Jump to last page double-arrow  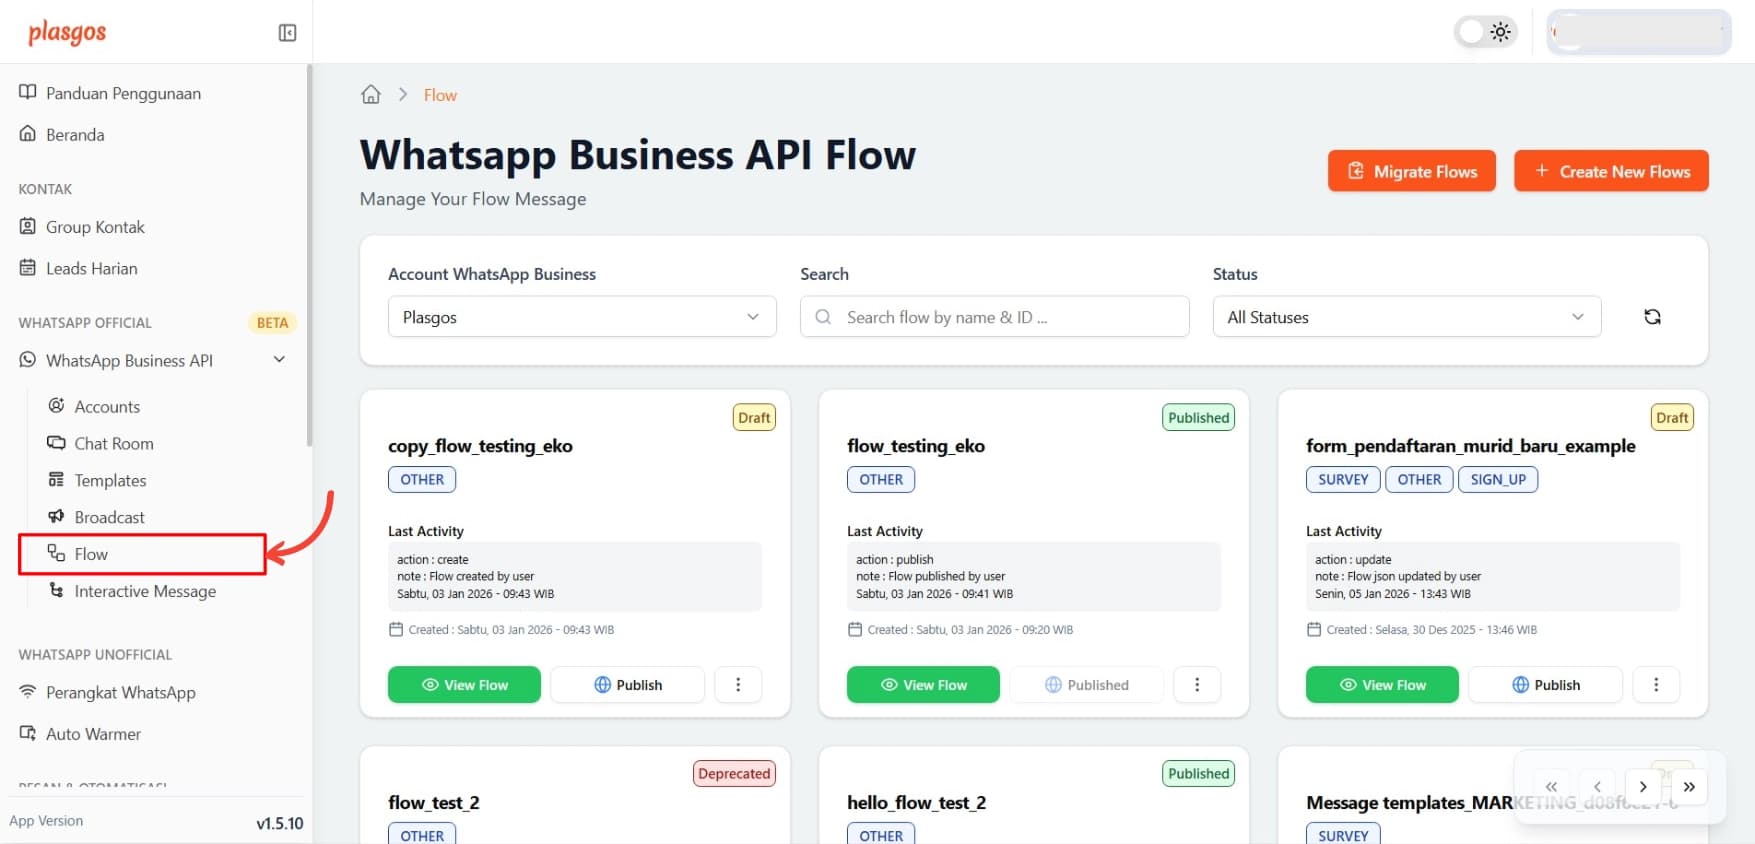pyautogui.click(x=1689, y=787)
